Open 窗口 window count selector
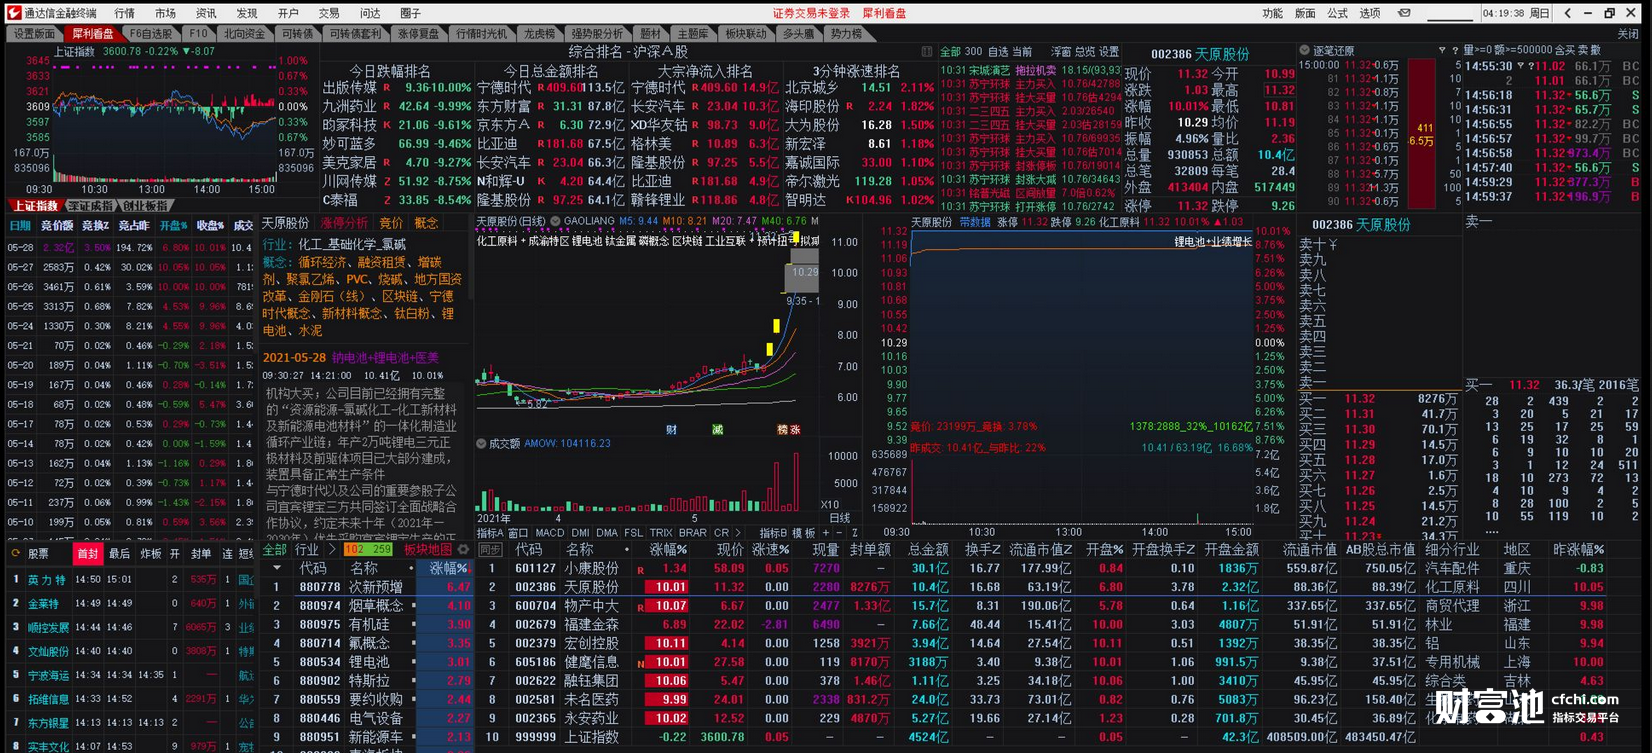 coord(518,534)
